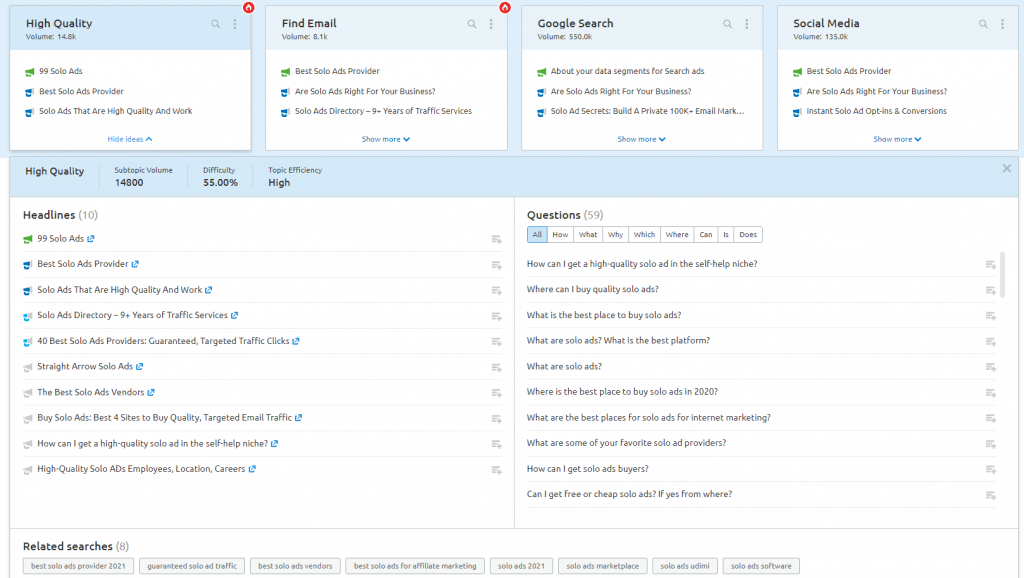
Task: Select the High Quality card title
Action: [59, 23]
